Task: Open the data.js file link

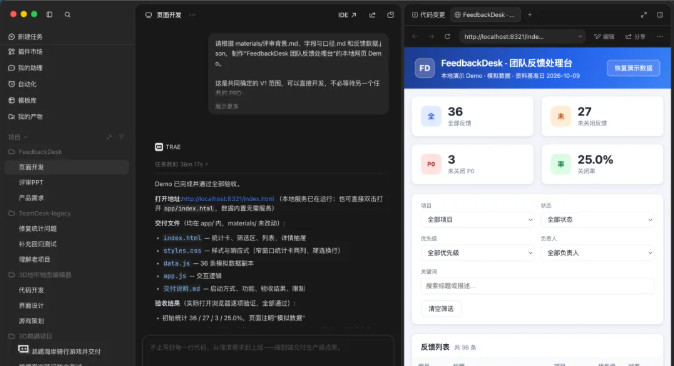Action: (x=176, y=263)
